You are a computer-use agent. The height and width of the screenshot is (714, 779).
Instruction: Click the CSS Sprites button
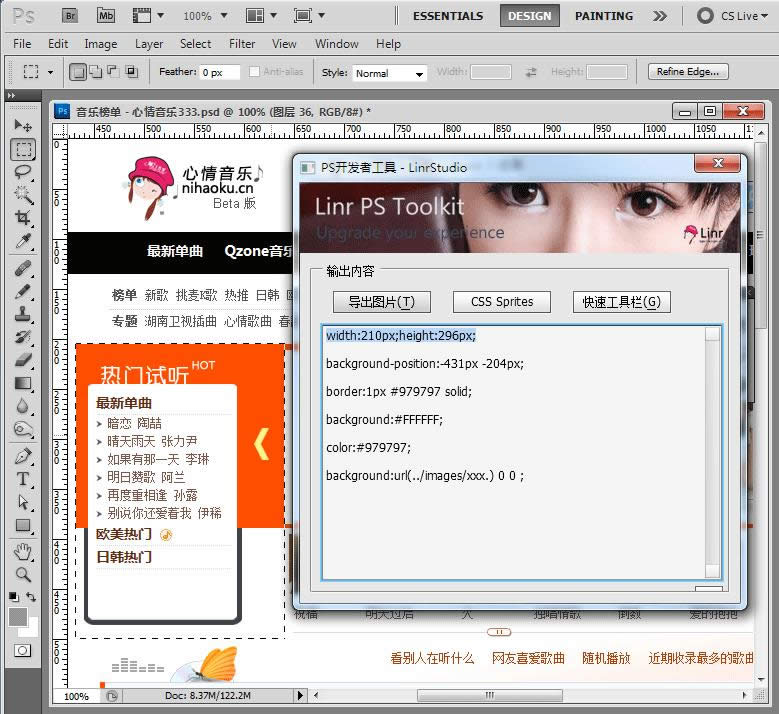[502, 302]
